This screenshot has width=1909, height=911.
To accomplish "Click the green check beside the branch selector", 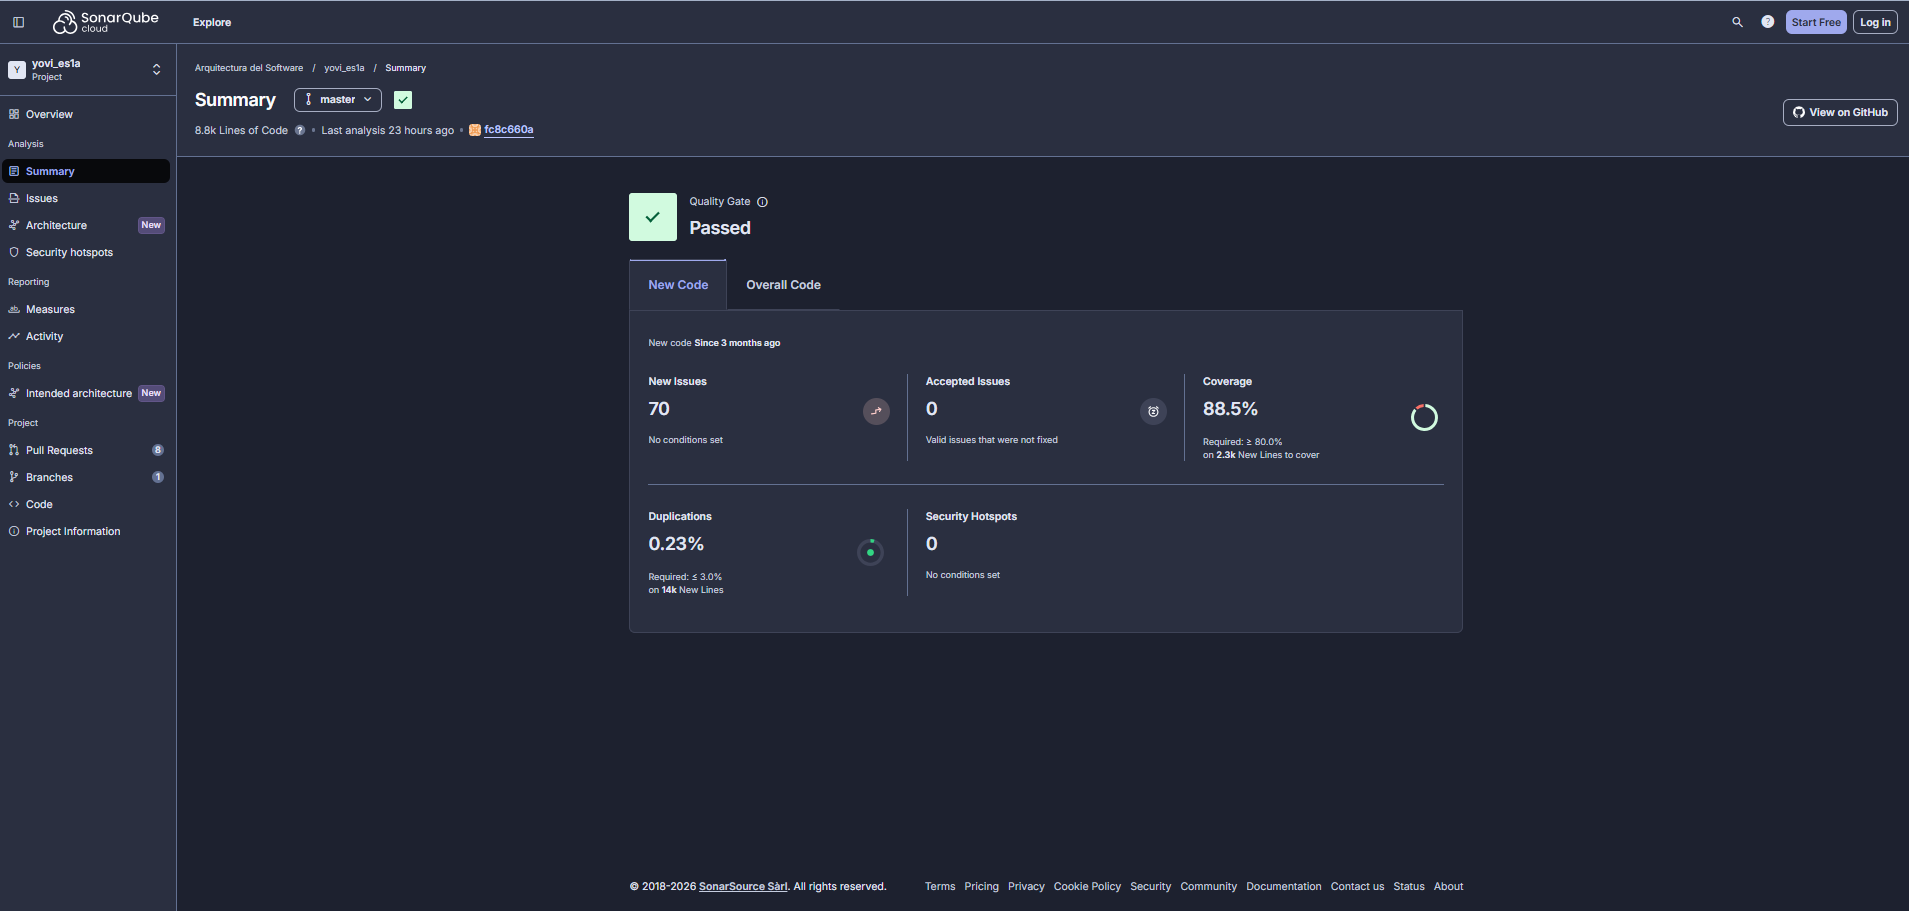I will click(x=403, y=99).
